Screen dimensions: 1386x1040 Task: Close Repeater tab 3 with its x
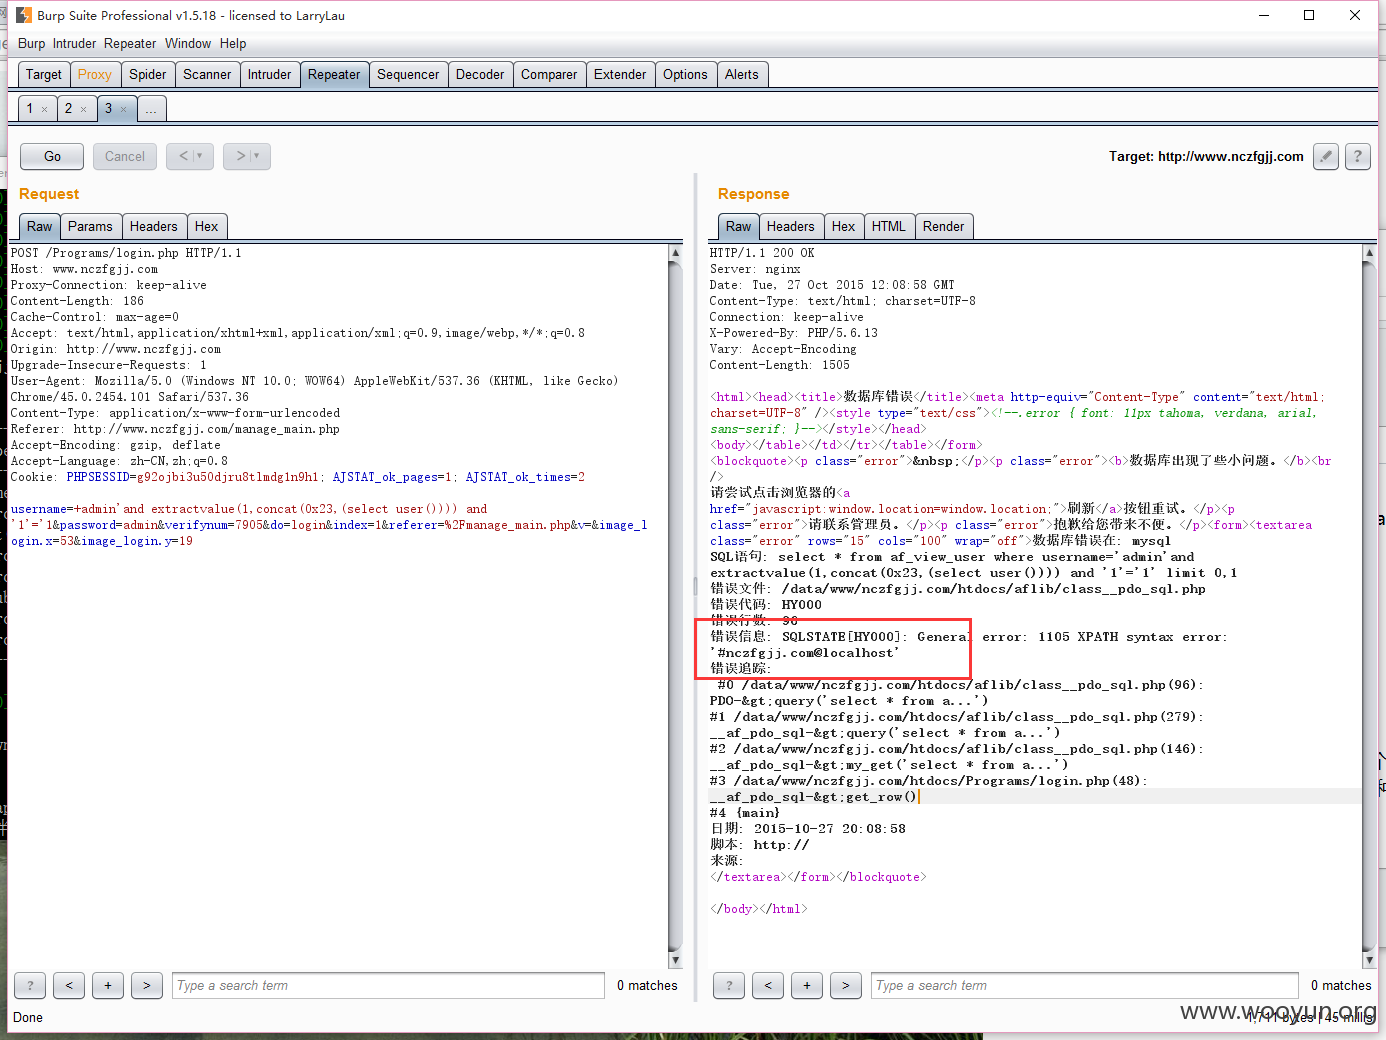[x=123, y=109]
